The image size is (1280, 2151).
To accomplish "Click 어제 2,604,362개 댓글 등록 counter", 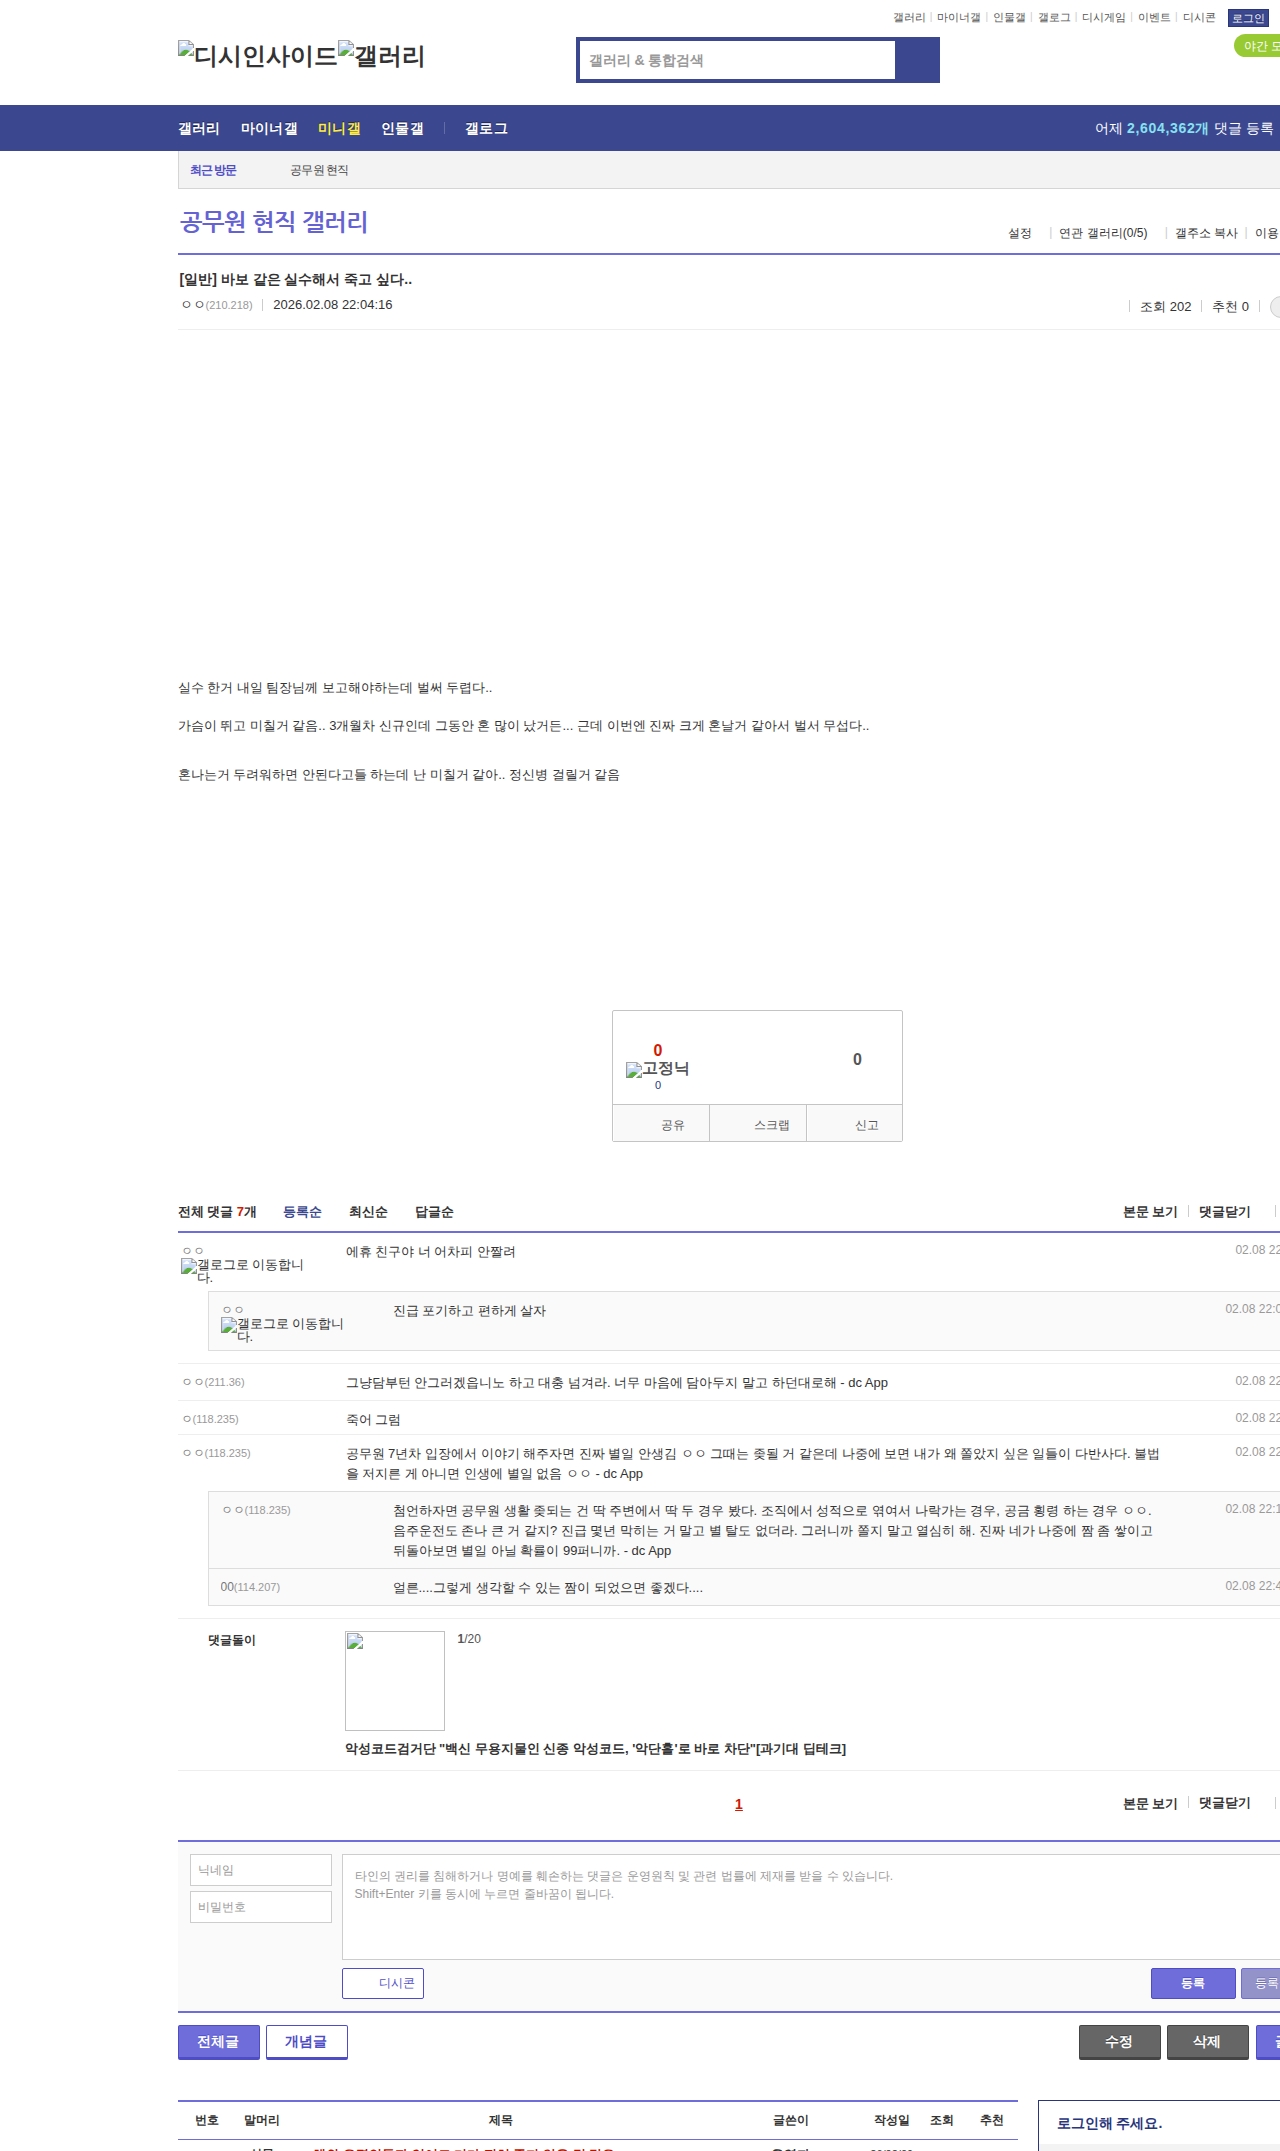I will click(1184, 129).
